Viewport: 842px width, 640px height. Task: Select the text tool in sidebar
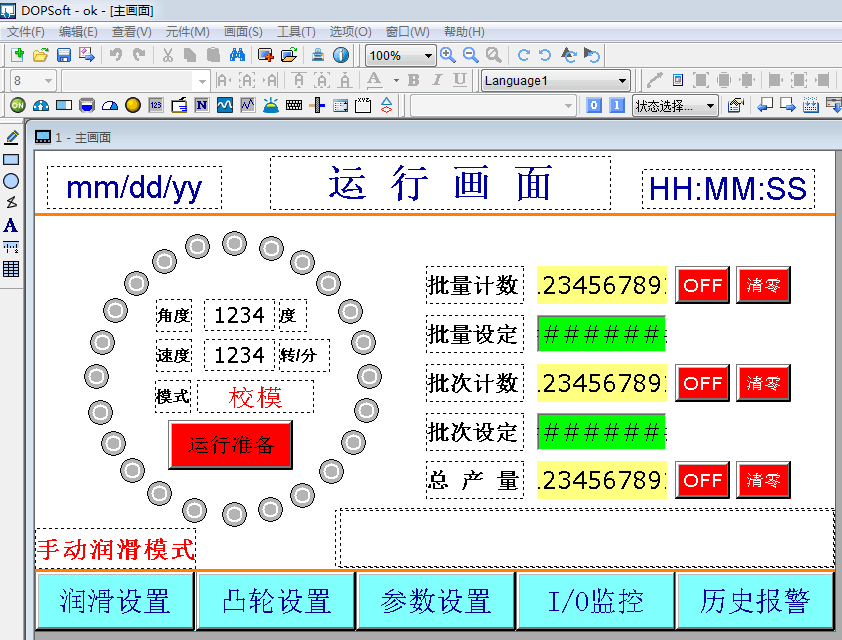(11, 225)
